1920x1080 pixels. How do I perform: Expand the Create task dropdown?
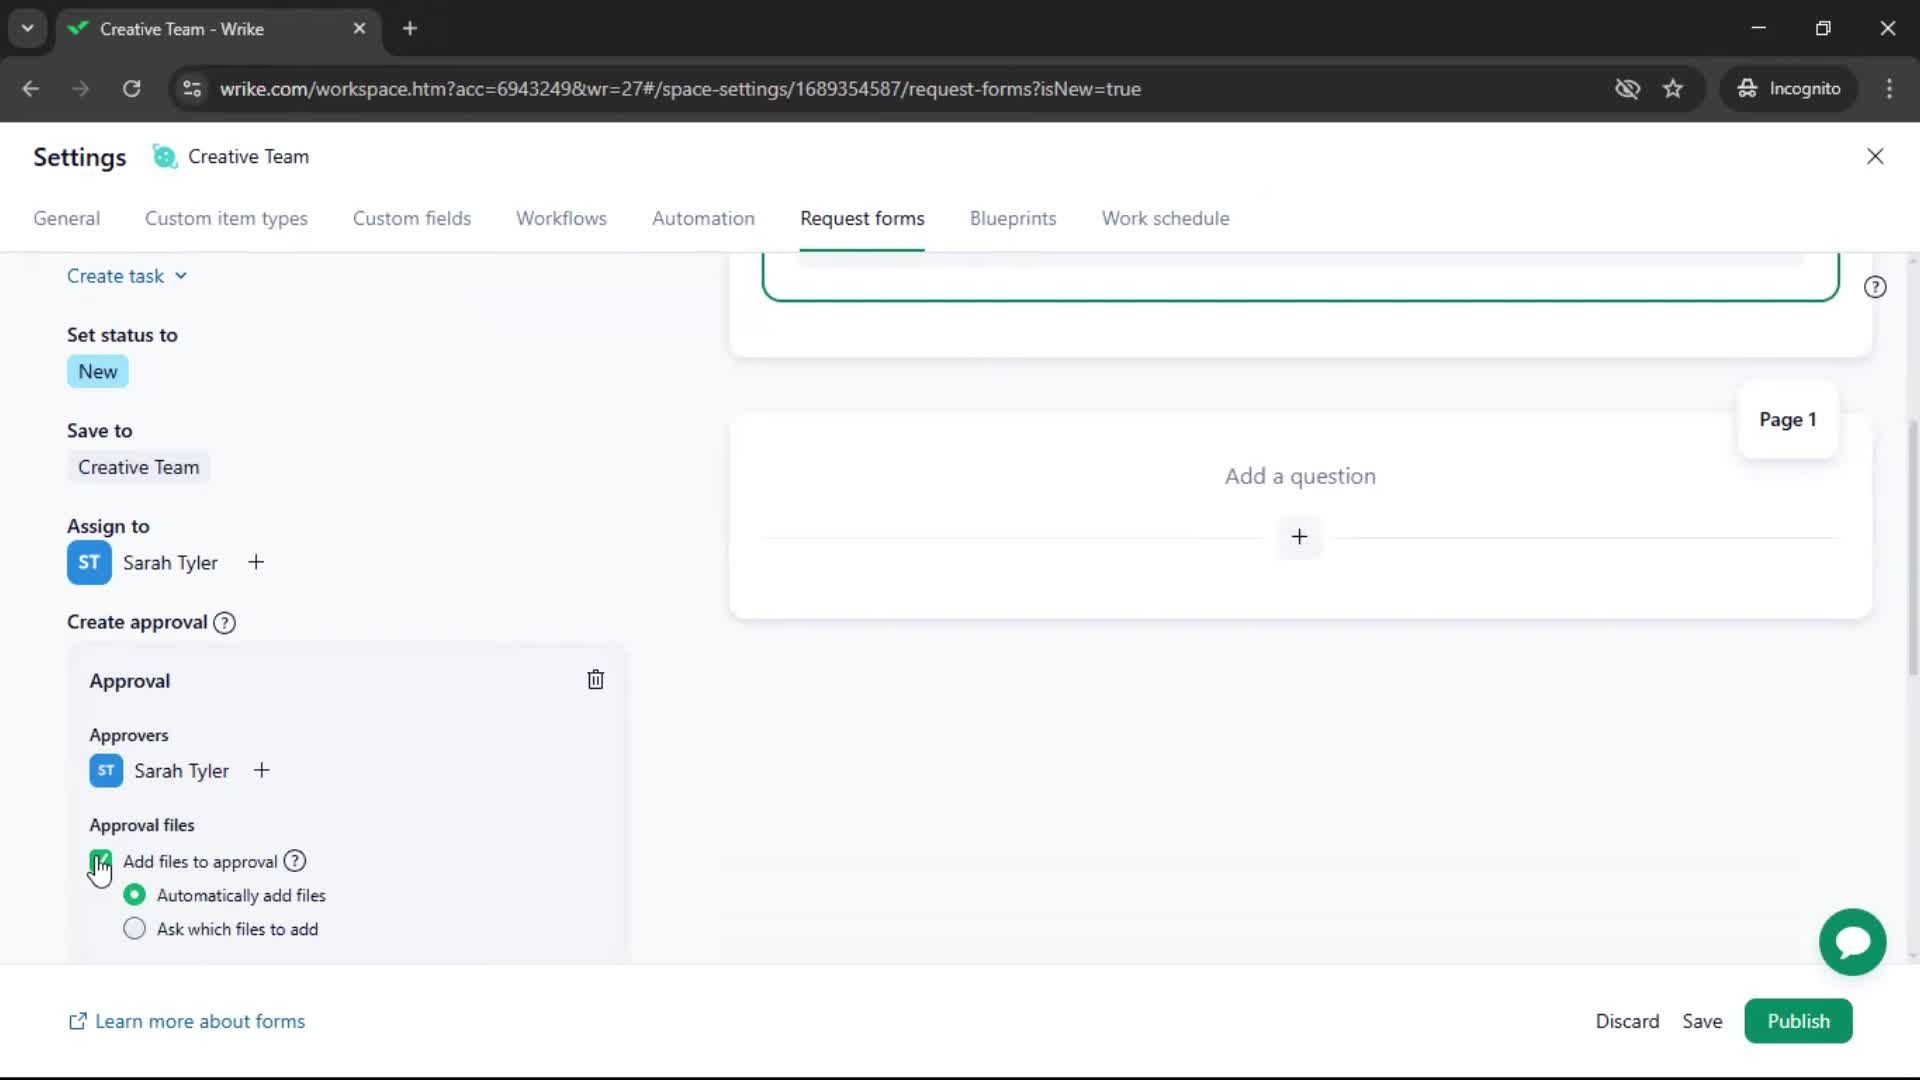pyautogui.click(x=127, y=276)
